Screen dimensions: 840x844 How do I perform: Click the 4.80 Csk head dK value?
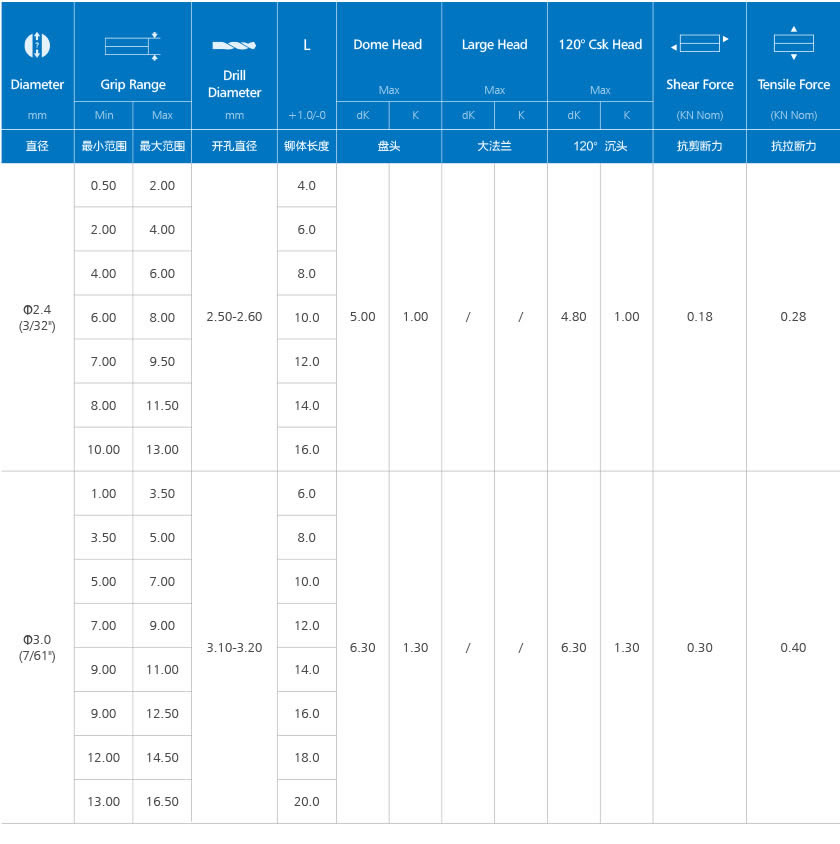click(574, 317)
